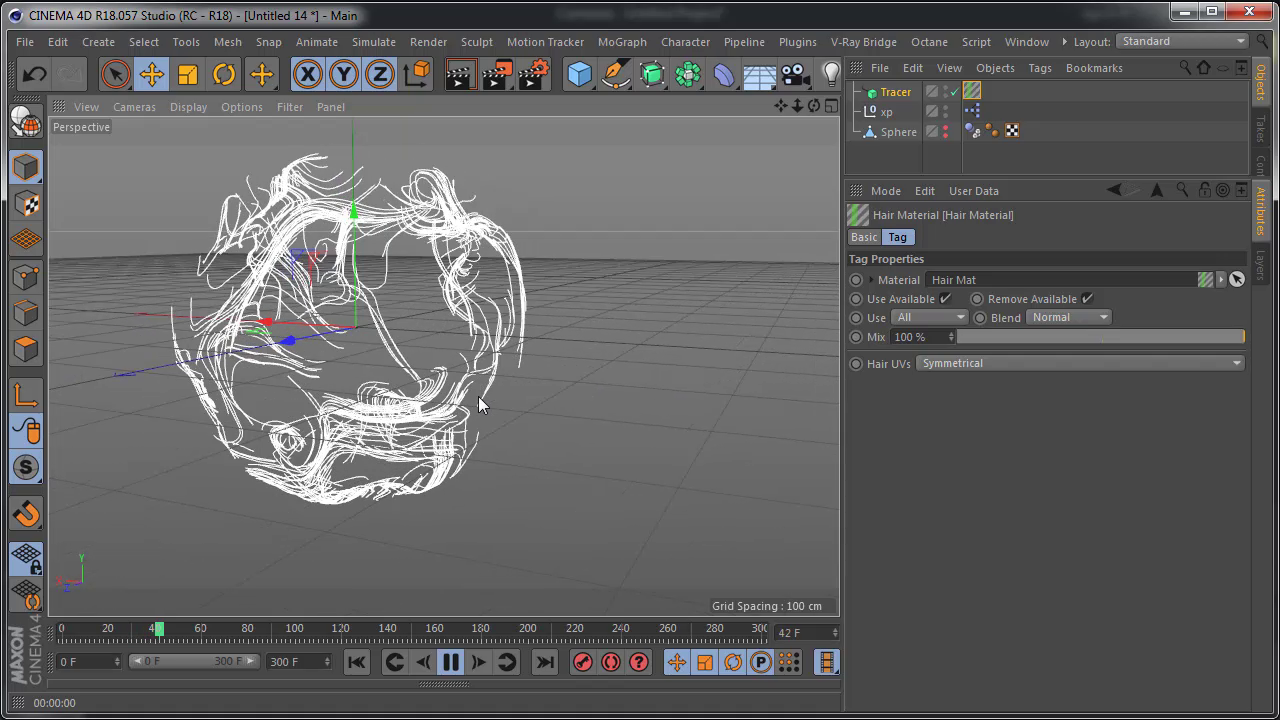
Task: Render the active view
Action: point(460,74)
